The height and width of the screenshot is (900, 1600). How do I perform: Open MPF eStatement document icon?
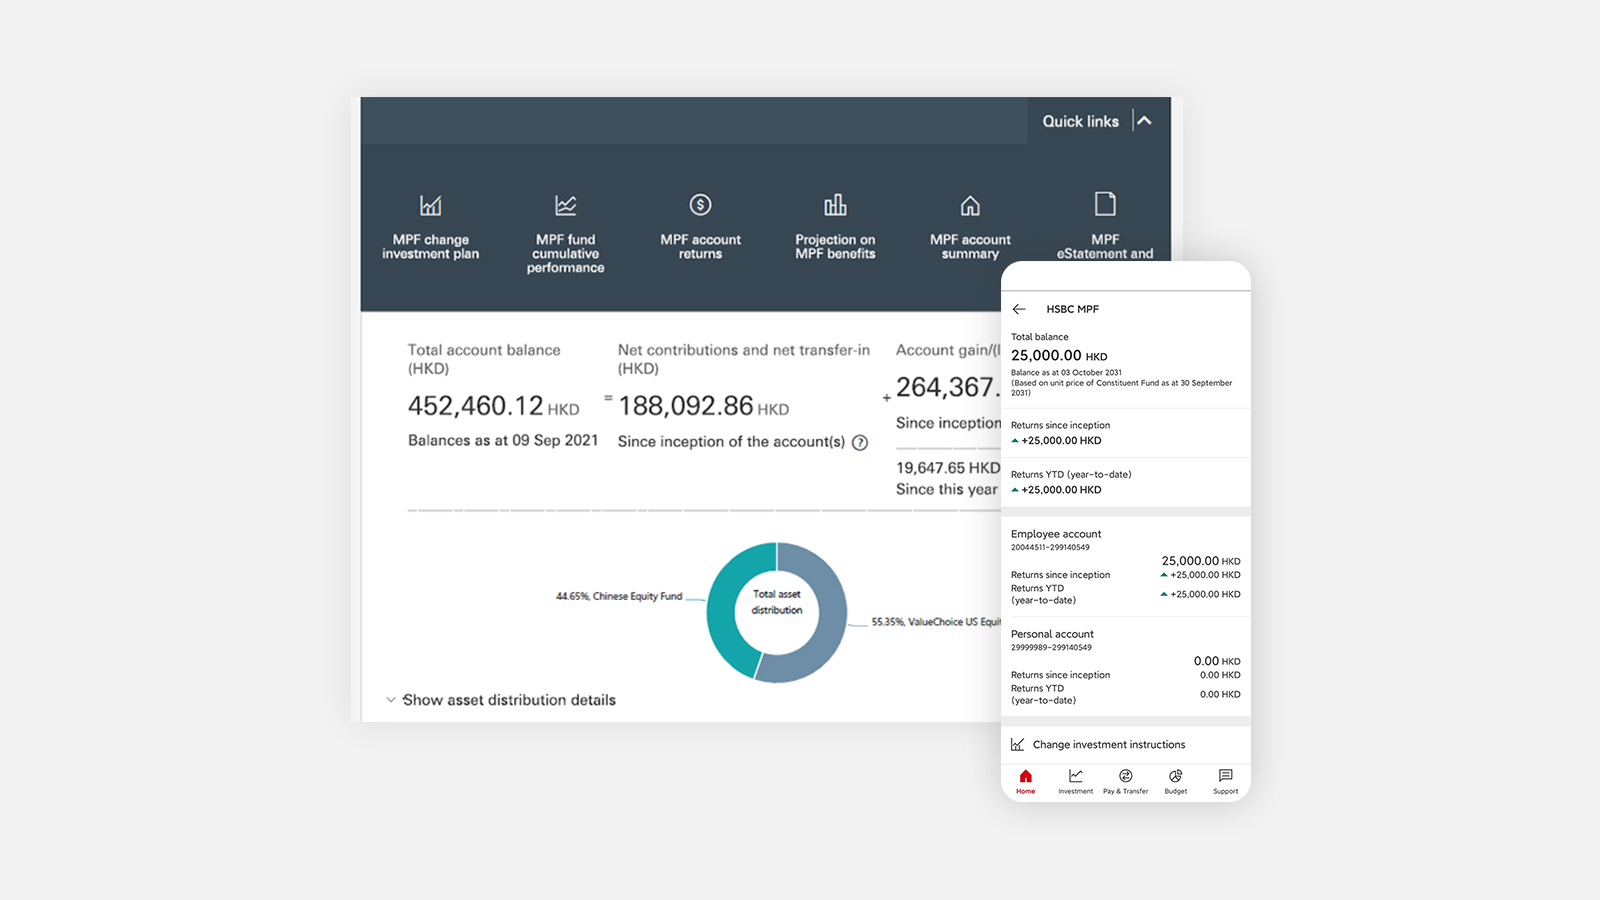[x=1105, y=204]
